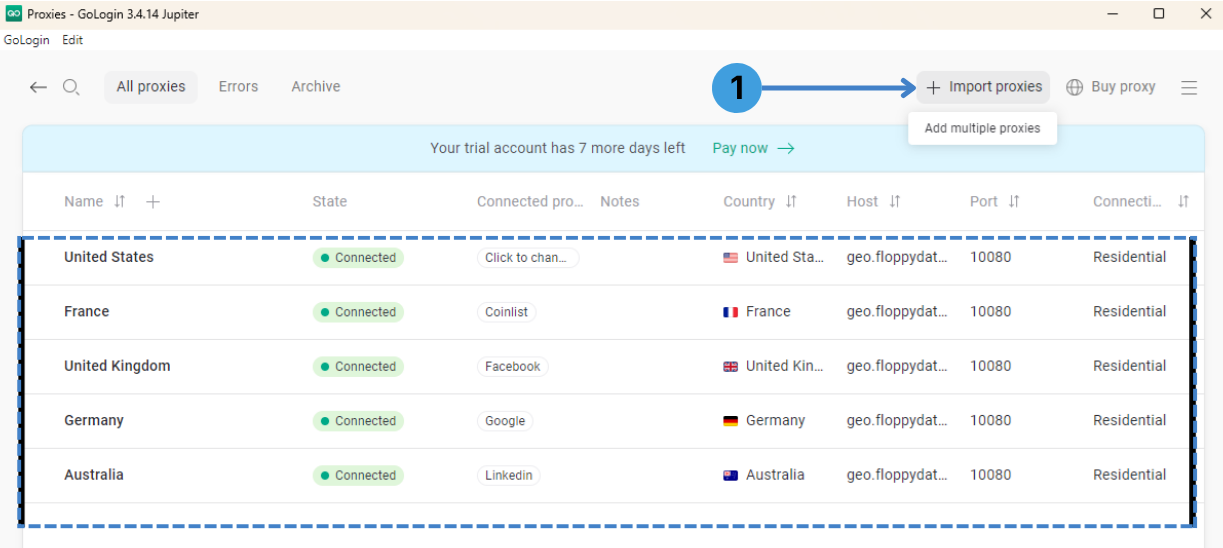Click the GoLogin app icon in title bar
1223x548 pixels.
14,14
